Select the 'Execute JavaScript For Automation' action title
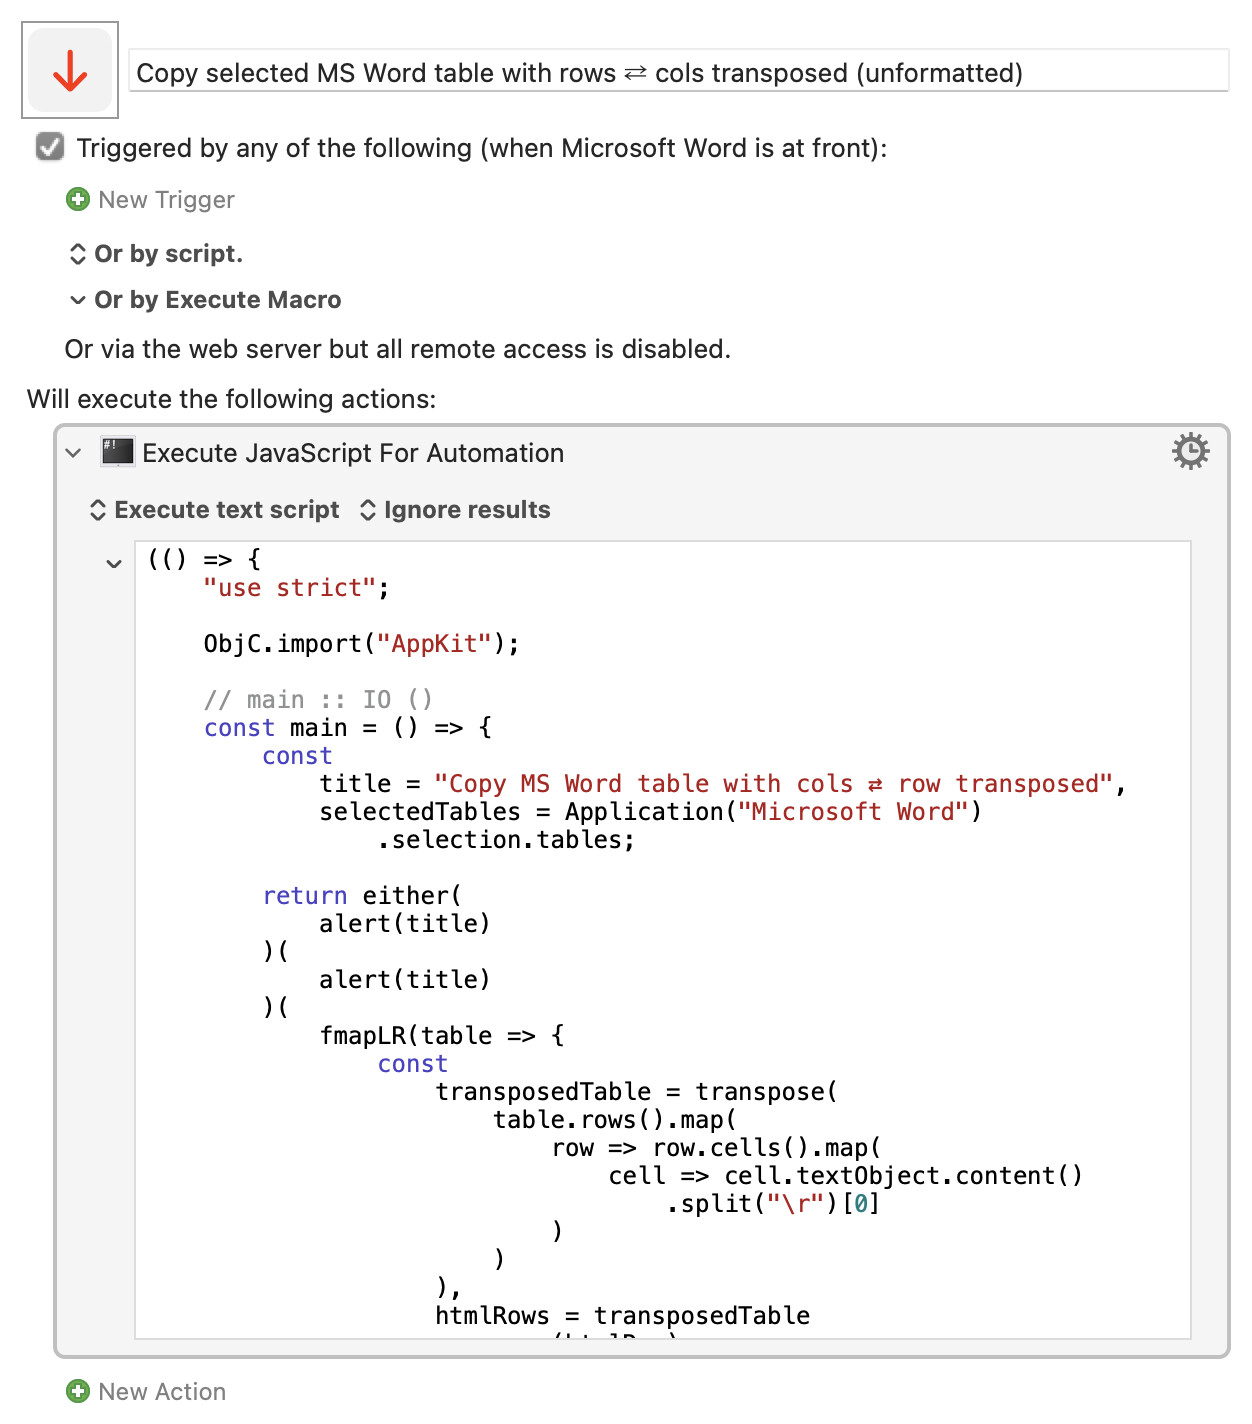The height and width of the screenshot is (1424, 1252). [x=353, y=453]
